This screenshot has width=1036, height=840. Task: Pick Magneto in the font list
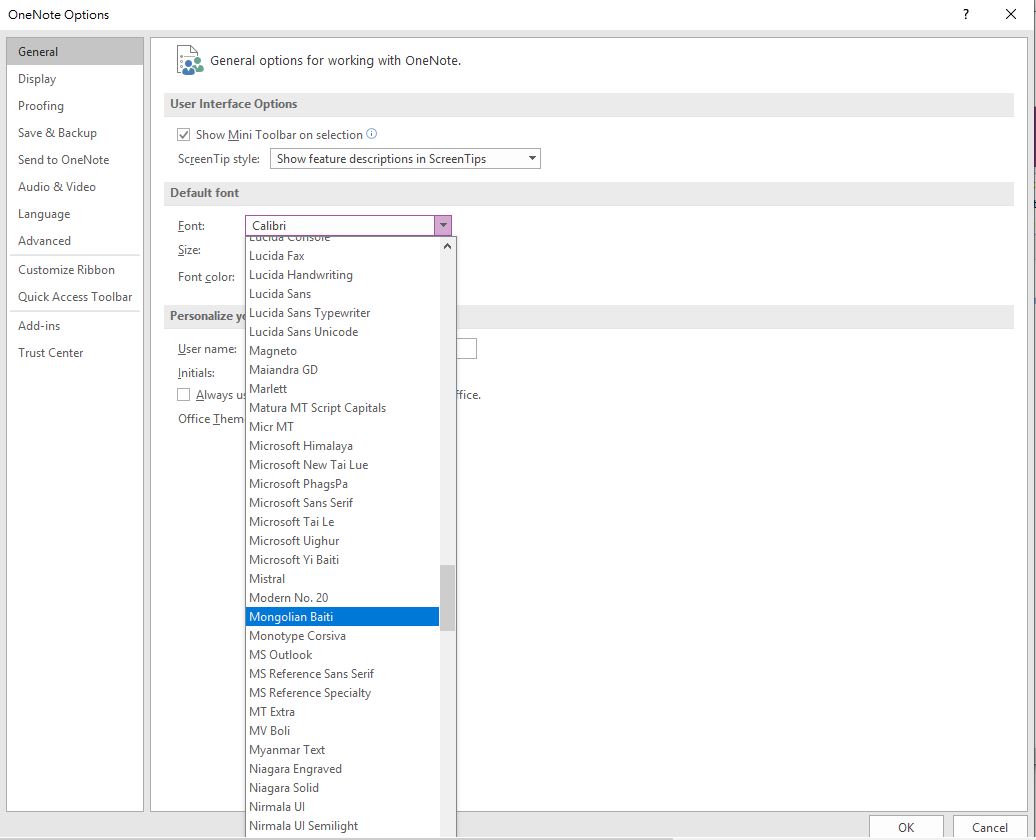tap(342, 351)
